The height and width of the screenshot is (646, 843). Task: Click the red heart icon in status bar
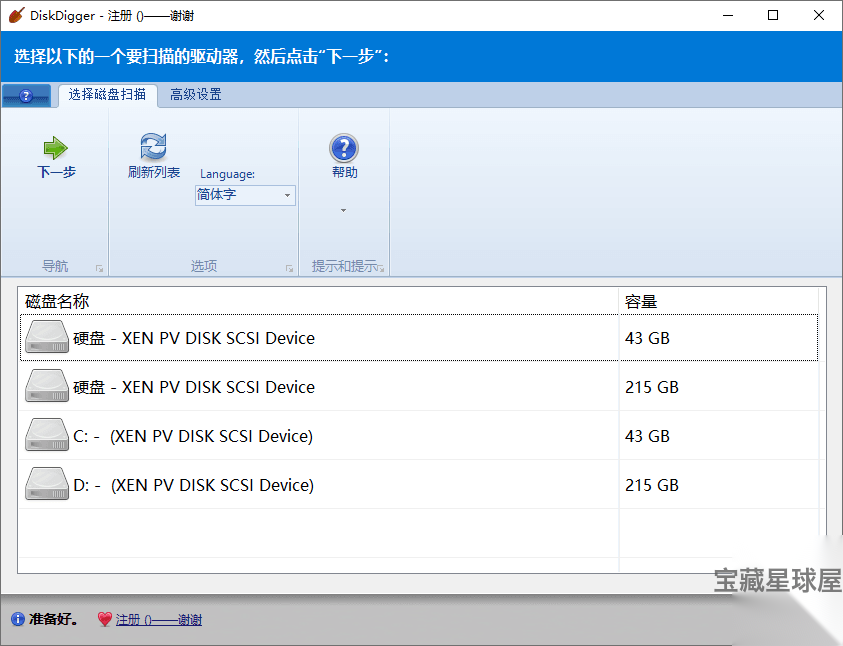105,619
